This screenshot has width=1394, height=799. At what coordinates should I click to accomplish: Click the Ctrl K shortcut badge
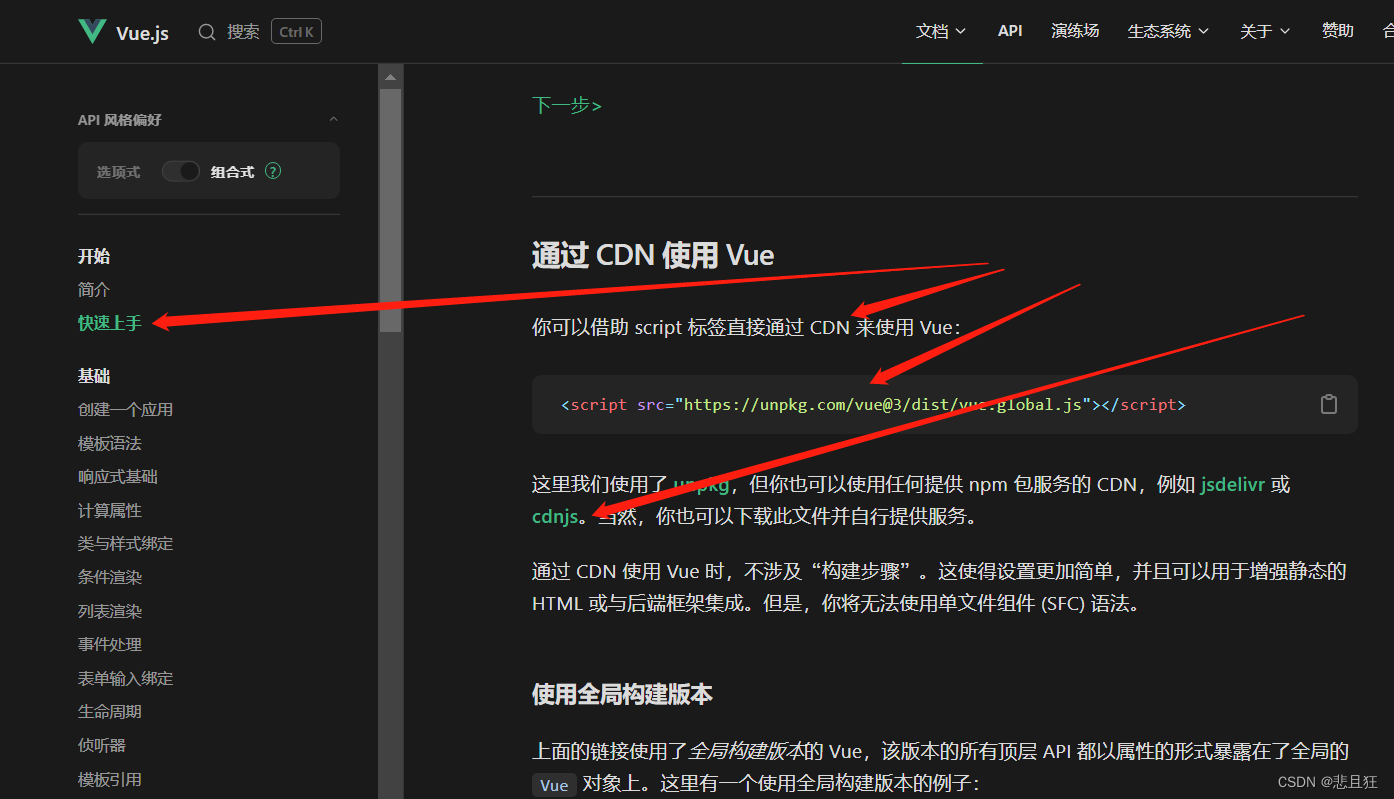(x=296, y=32)
